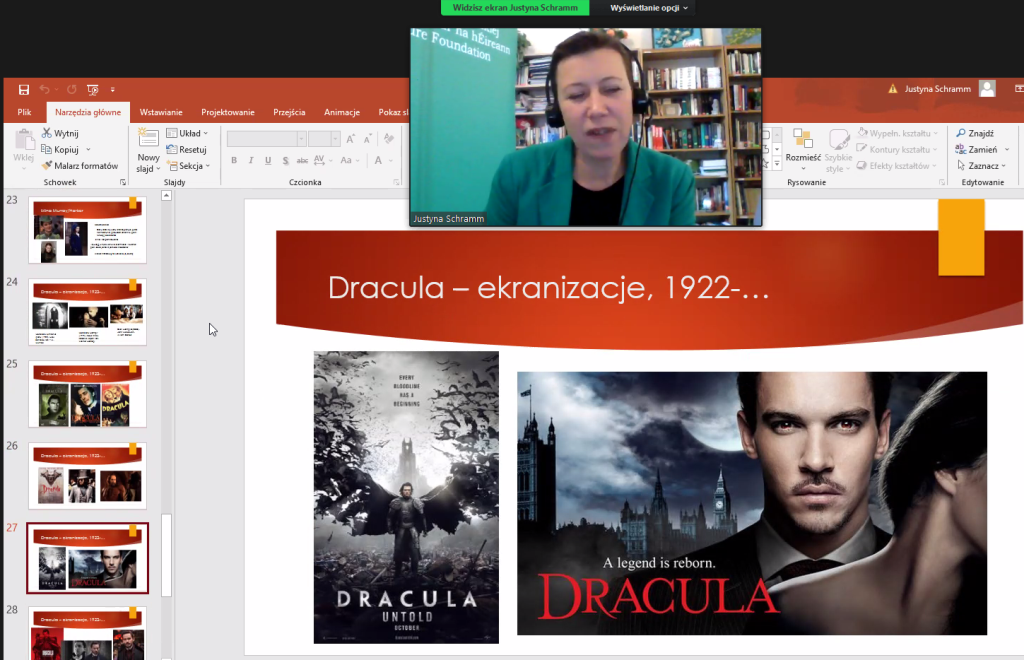Toggle Italic formatting in Czcionka group

251,160
